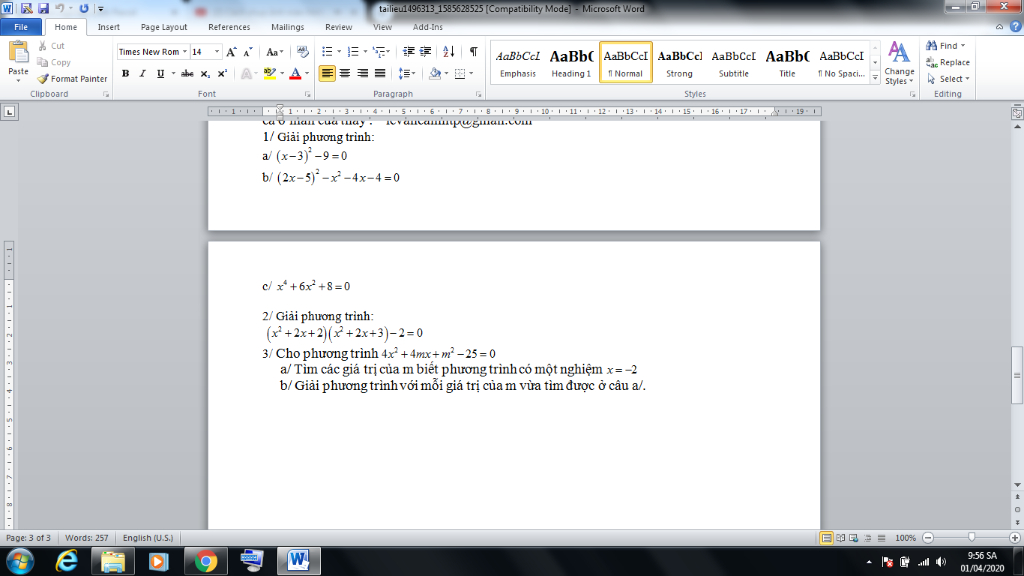The image size is (1024, 576).
Task: Open the font name dropdown
Action: click(x=185, y=52)
